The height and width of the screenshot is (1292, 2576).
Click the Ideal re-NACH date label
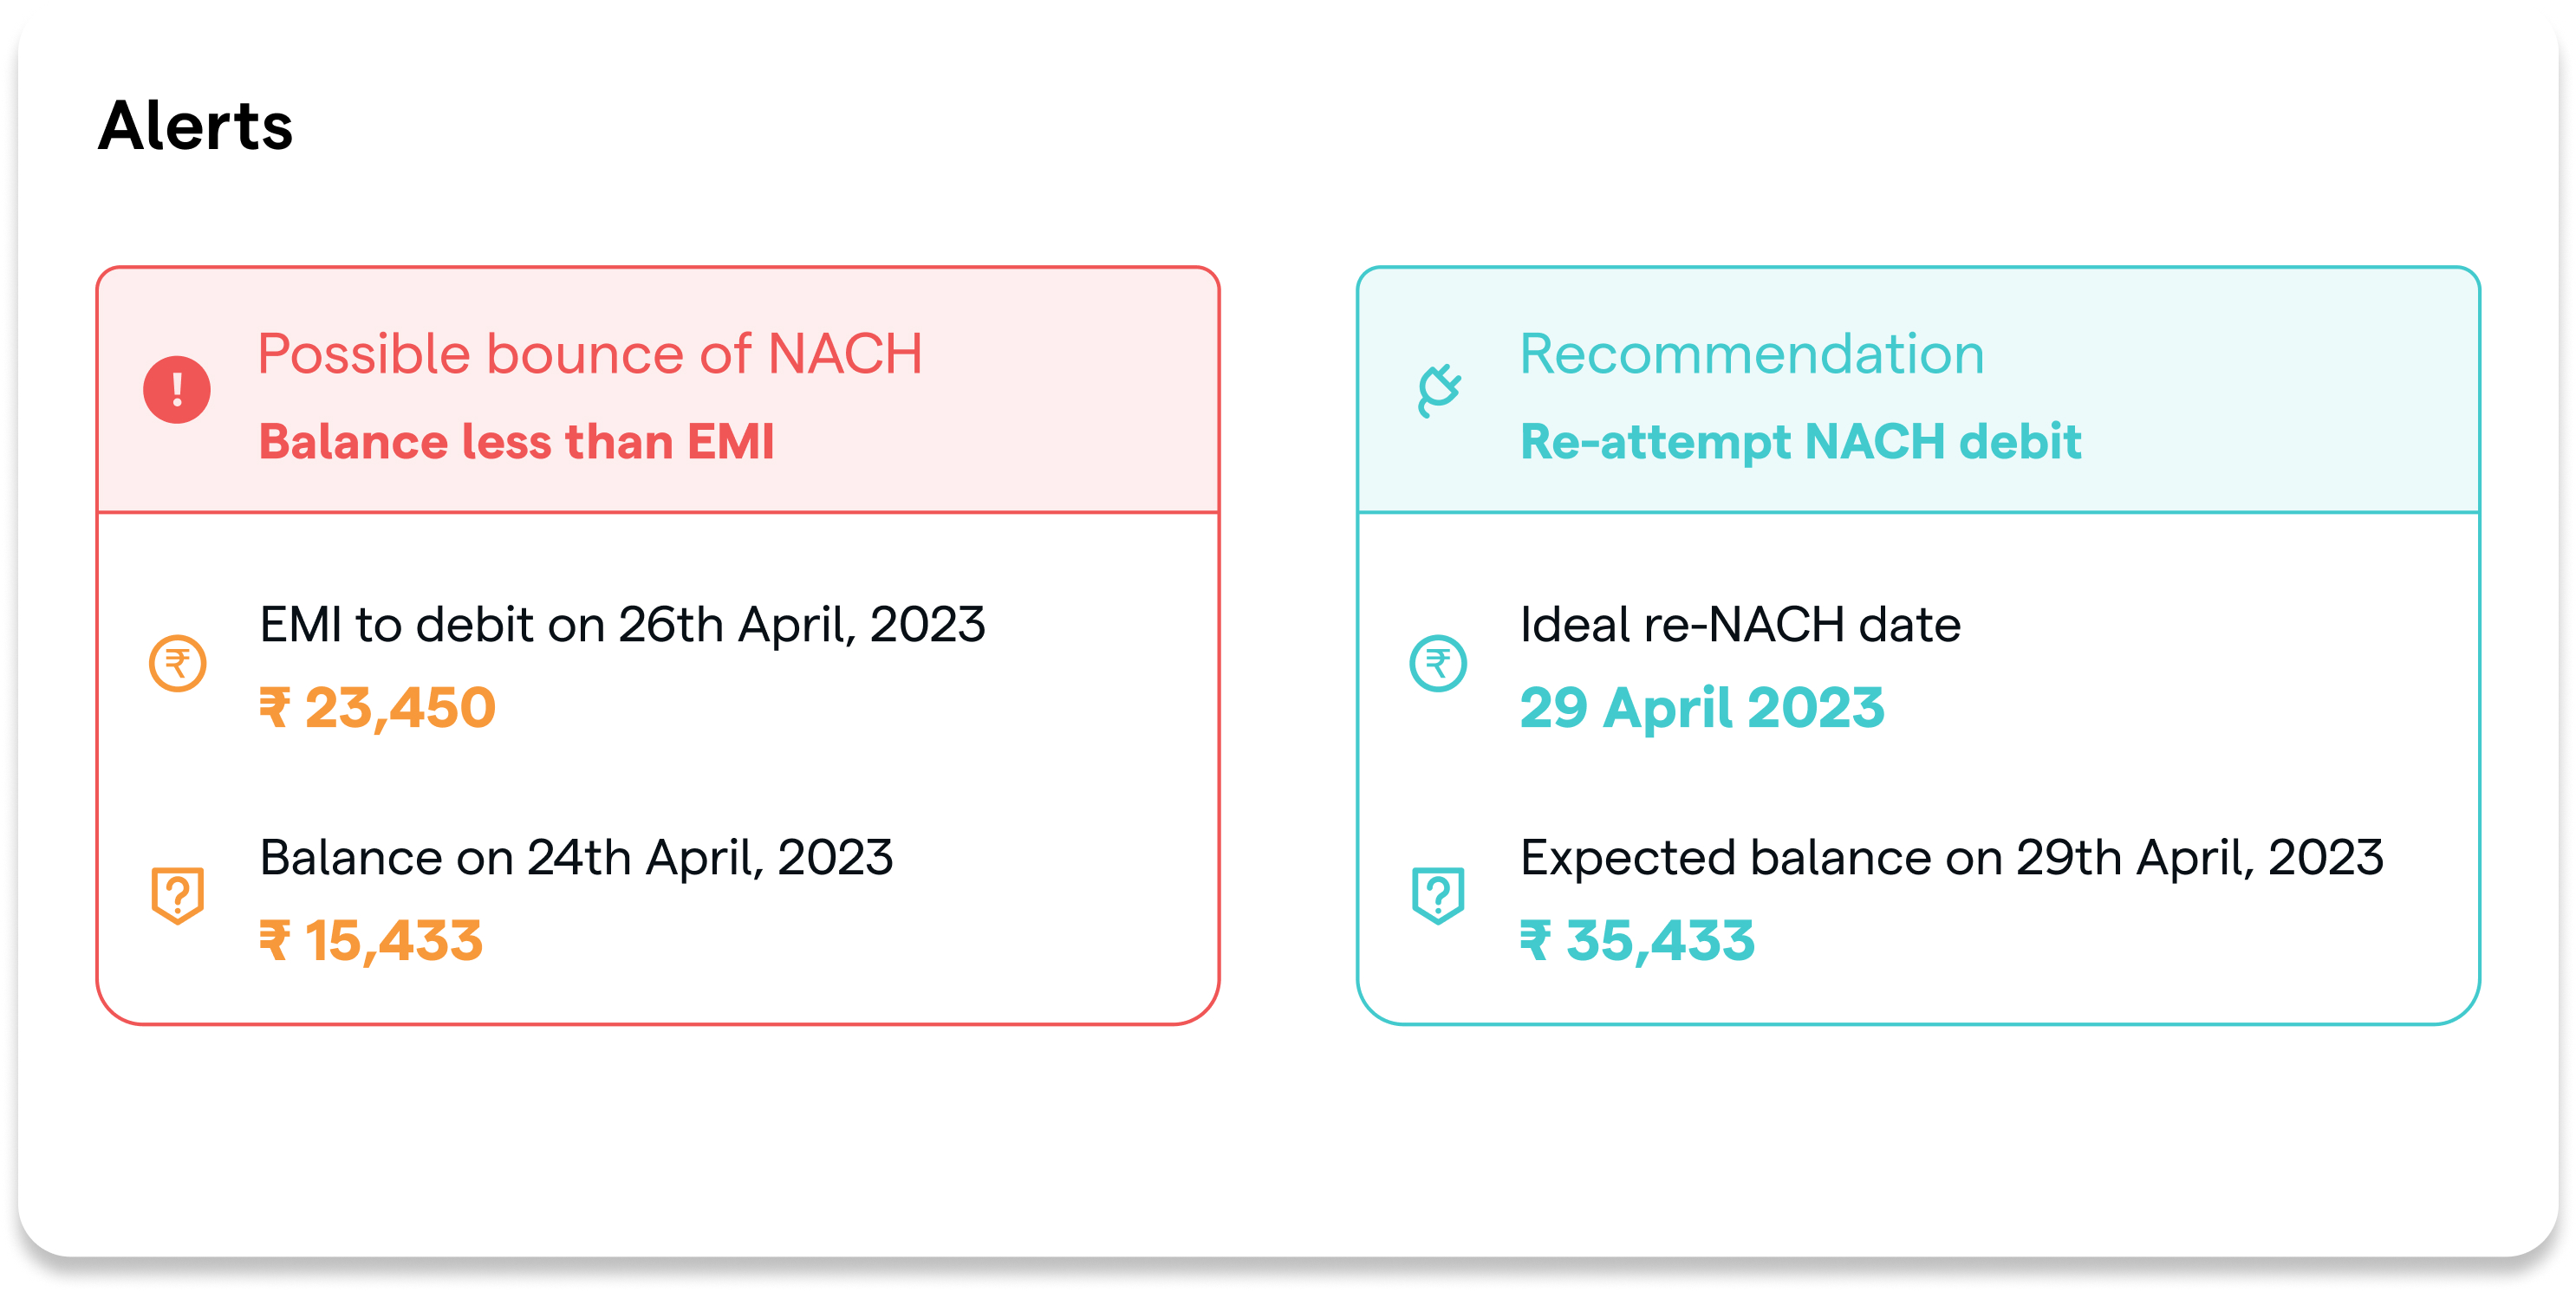pyautogui.click(x=1740, y=625)
